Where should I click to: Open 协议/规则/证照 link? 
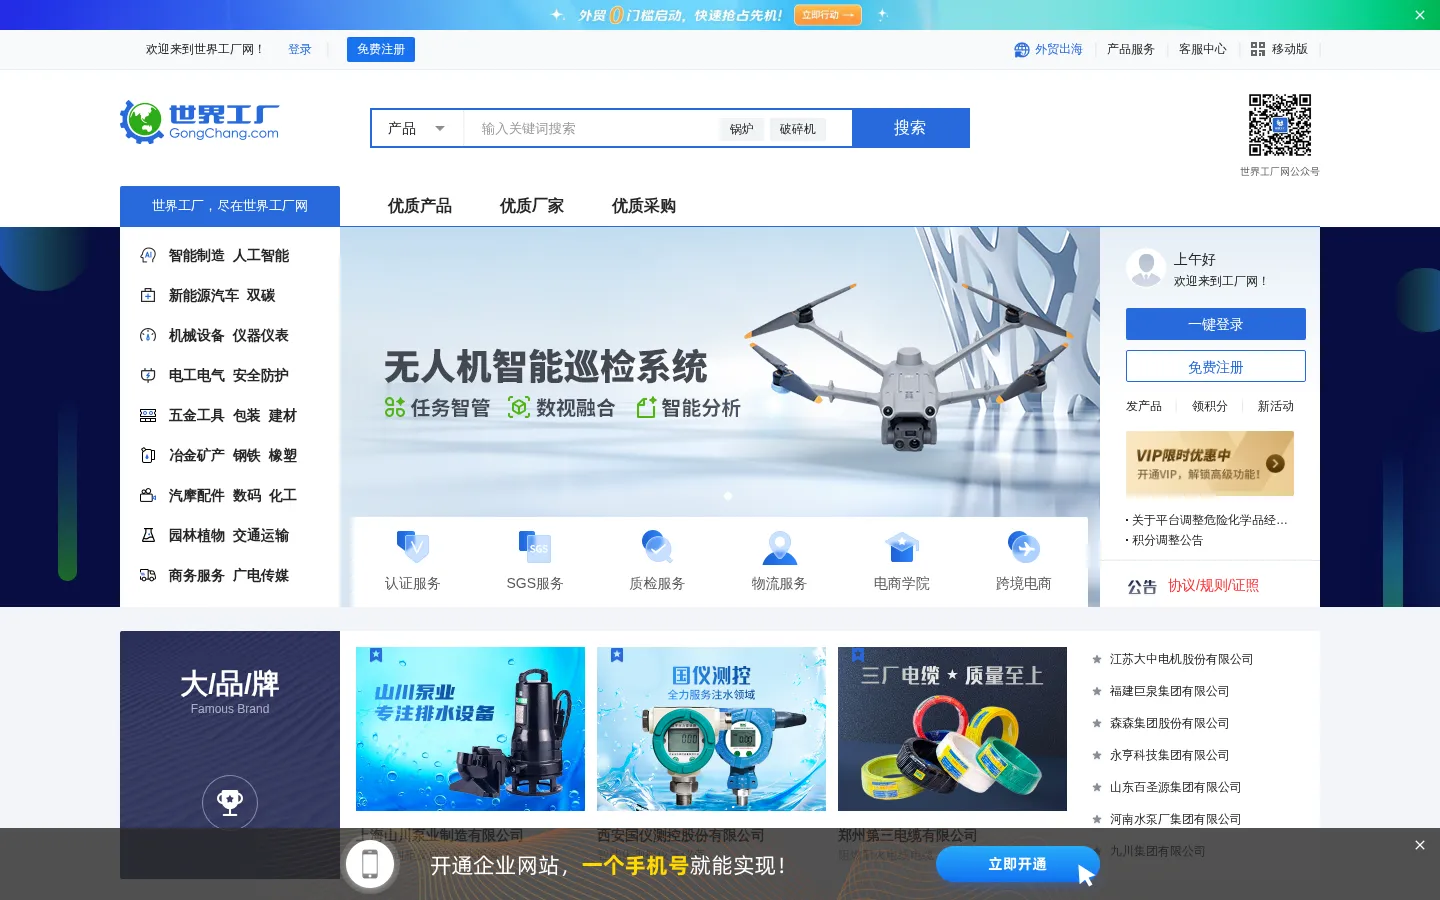[1214, 586]
